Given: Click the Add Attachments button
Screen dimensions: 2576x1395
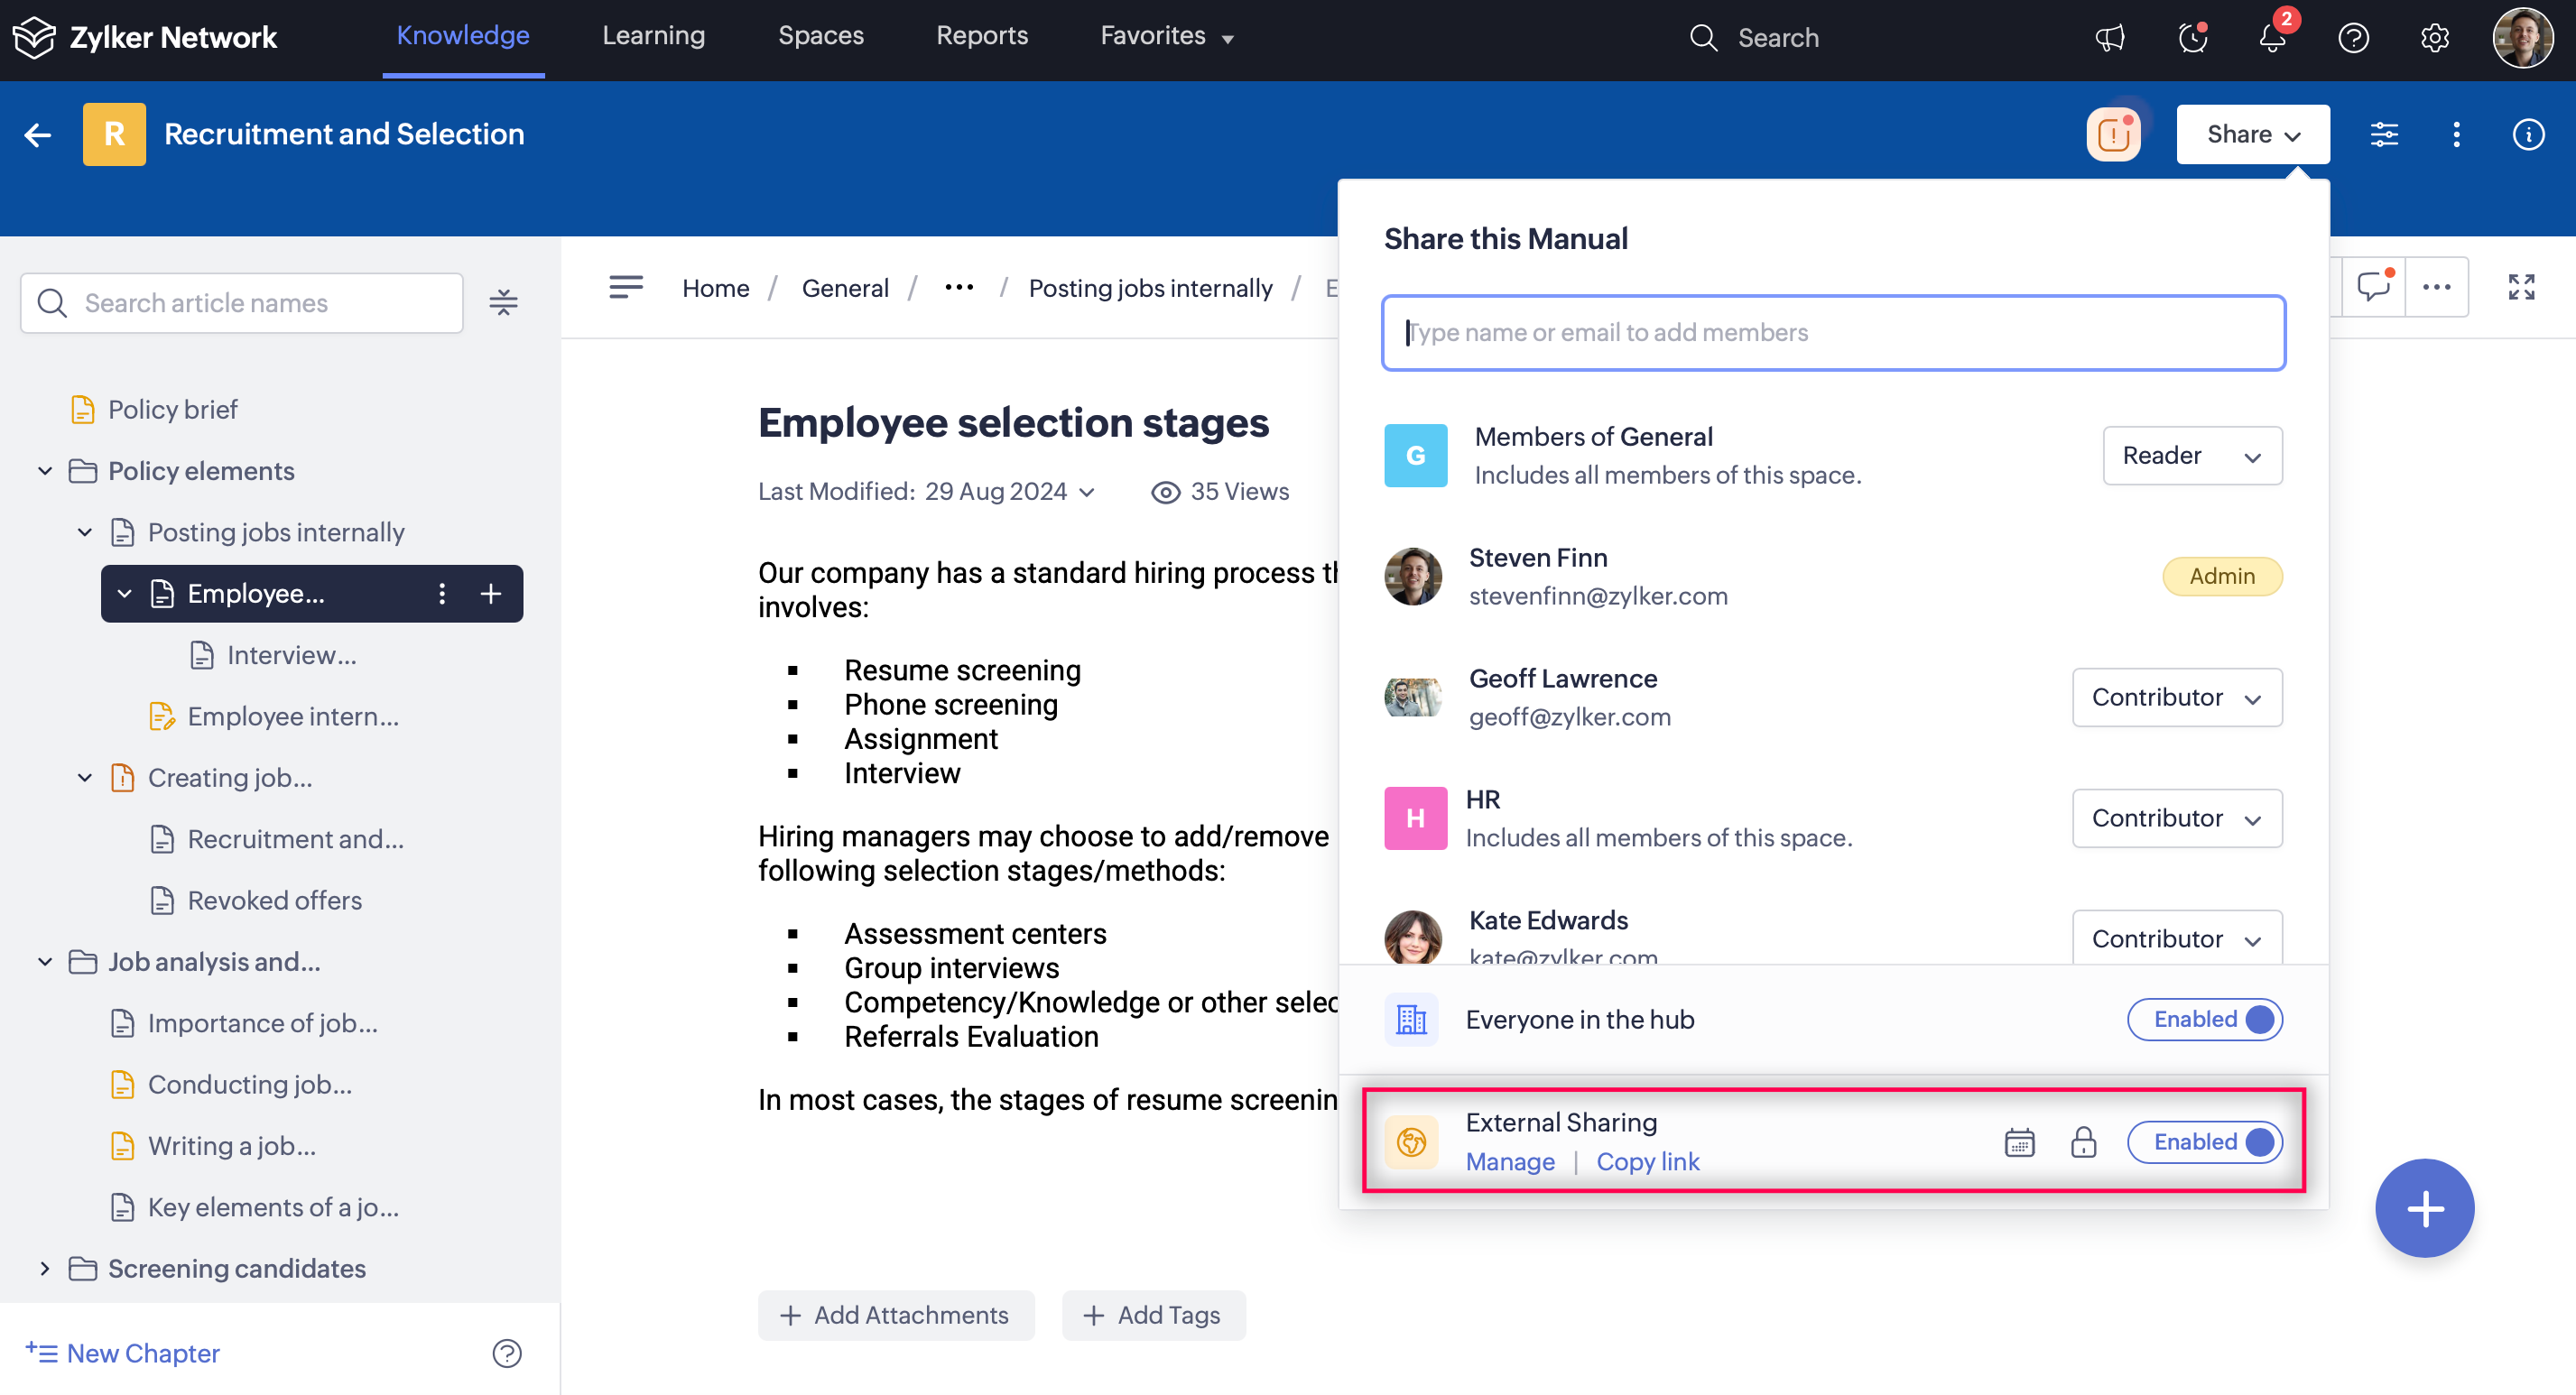Looking at the screenshot, I should [895, 1315].
